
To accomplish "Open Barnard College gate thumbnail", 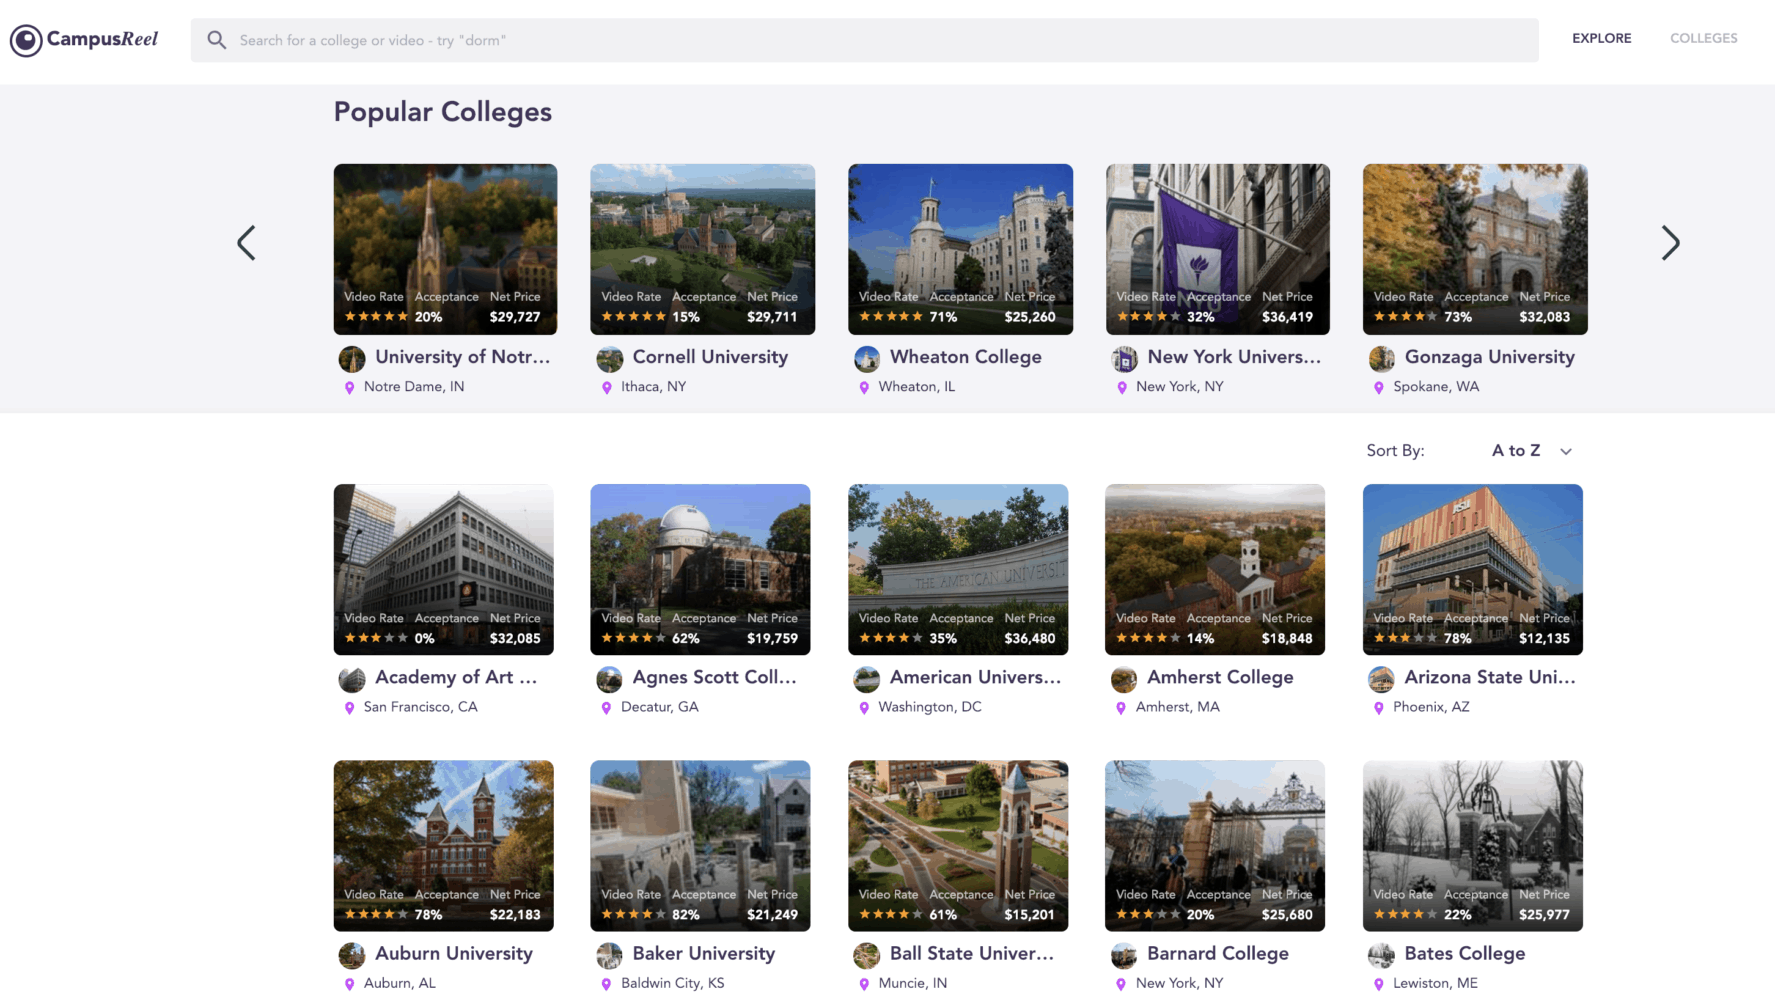I will click(x=1215, y=846).
